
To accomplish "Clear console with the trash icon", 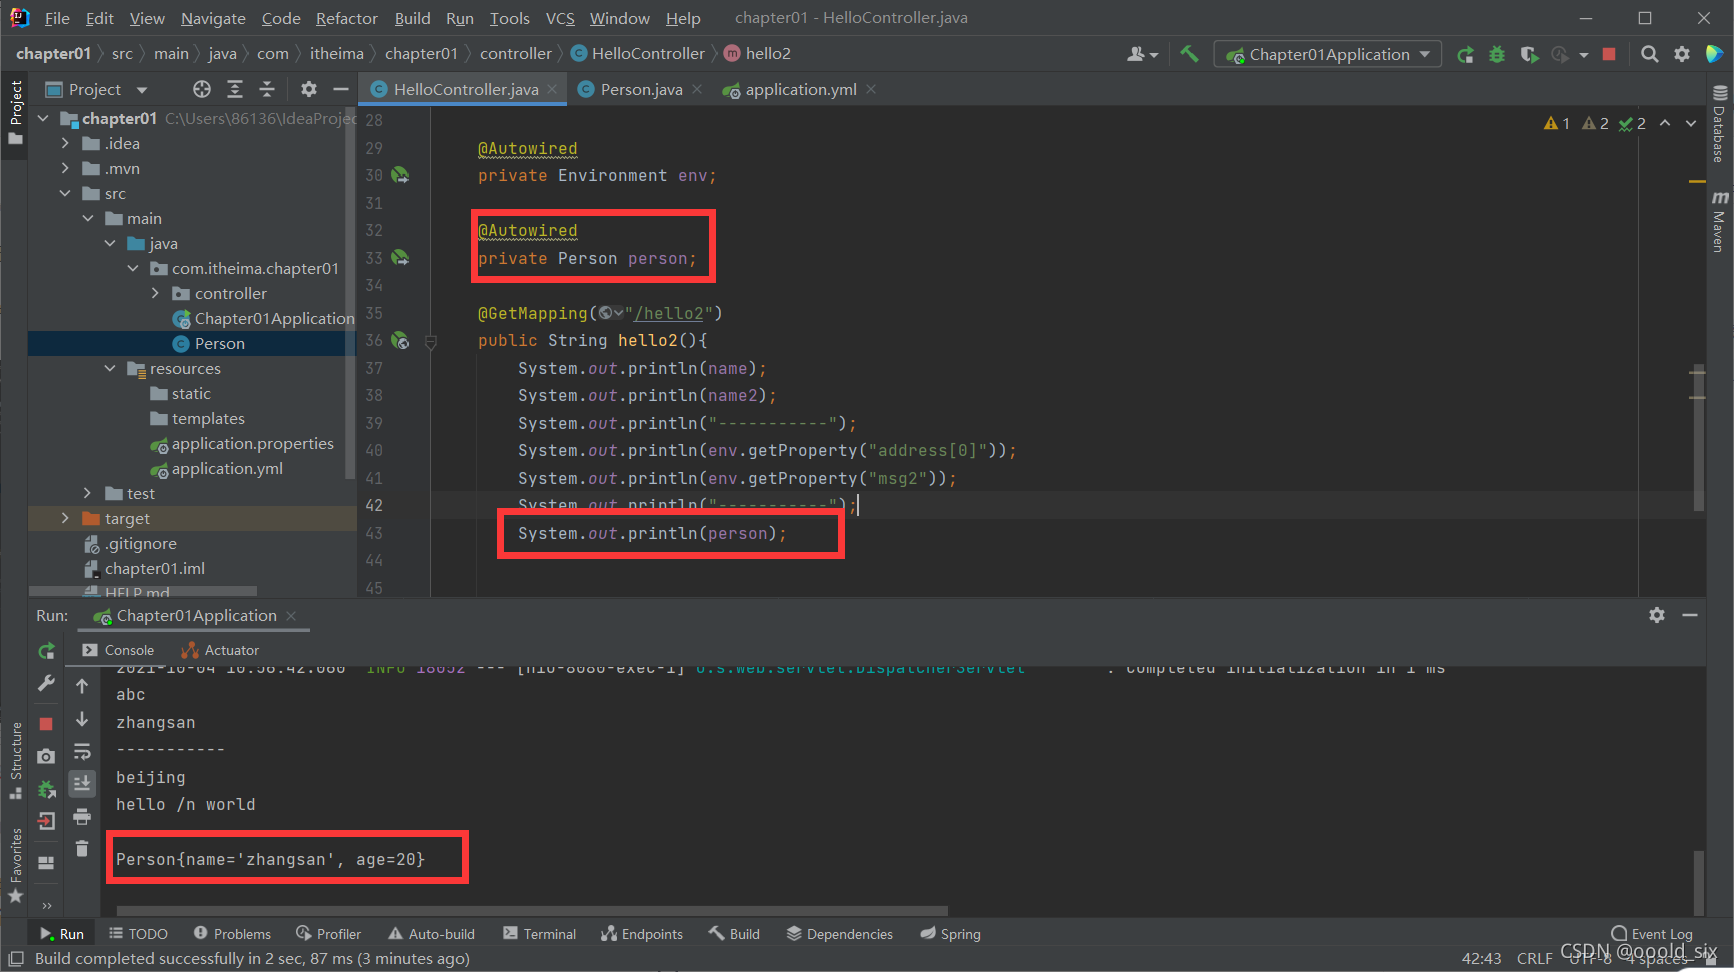I will (82, 849).
